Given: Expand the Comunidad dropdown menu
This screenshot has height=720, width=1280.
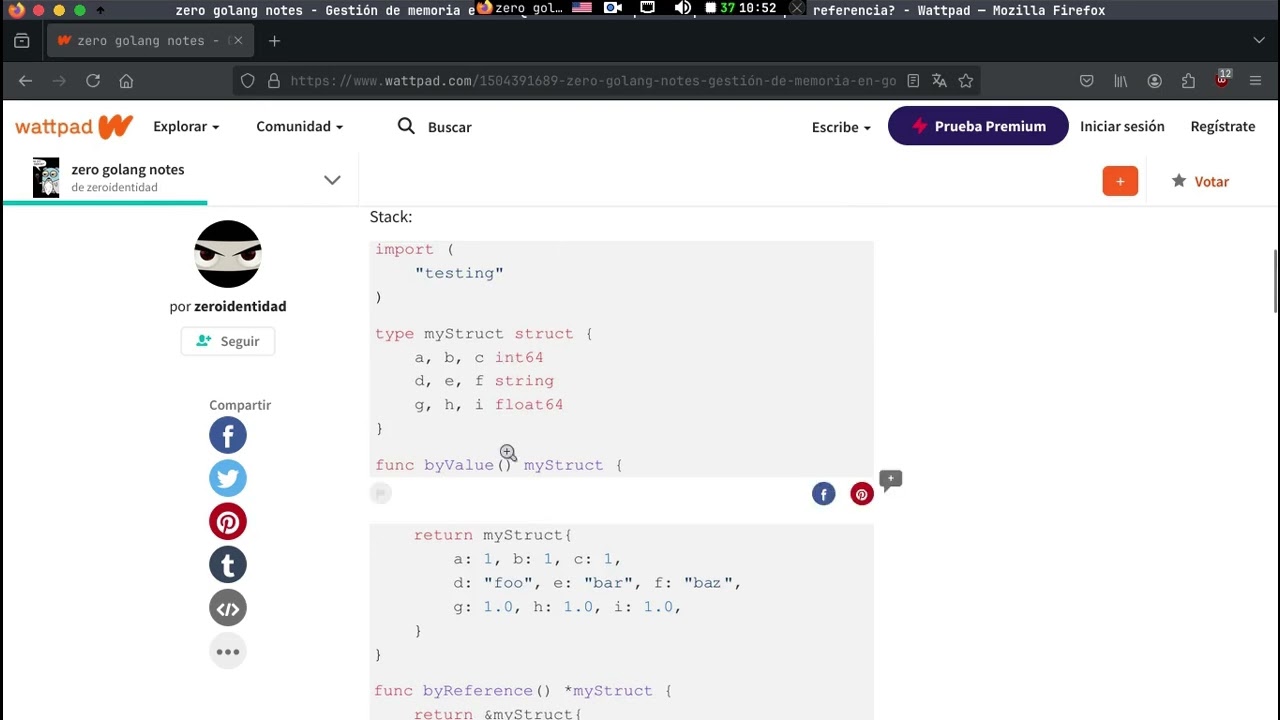Looking at the screenshot, I should click(x=300, y=127).
